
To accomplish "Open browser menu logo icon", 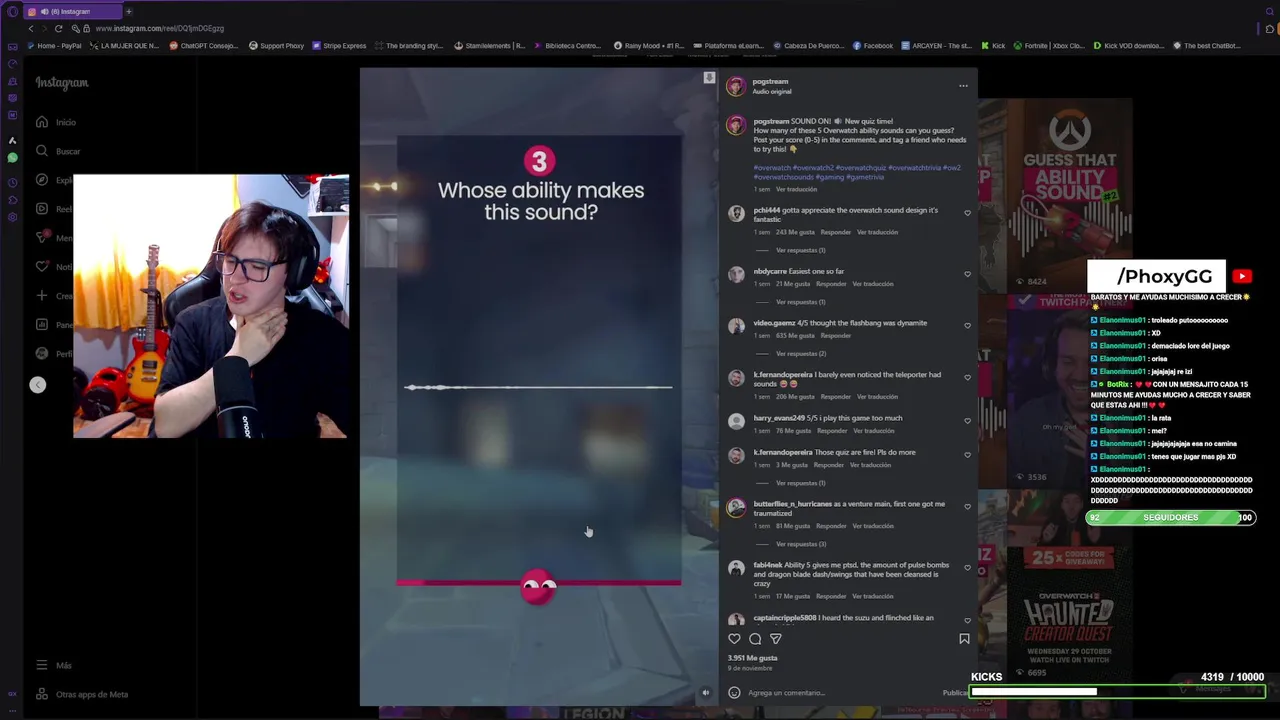I will (12, 11).
